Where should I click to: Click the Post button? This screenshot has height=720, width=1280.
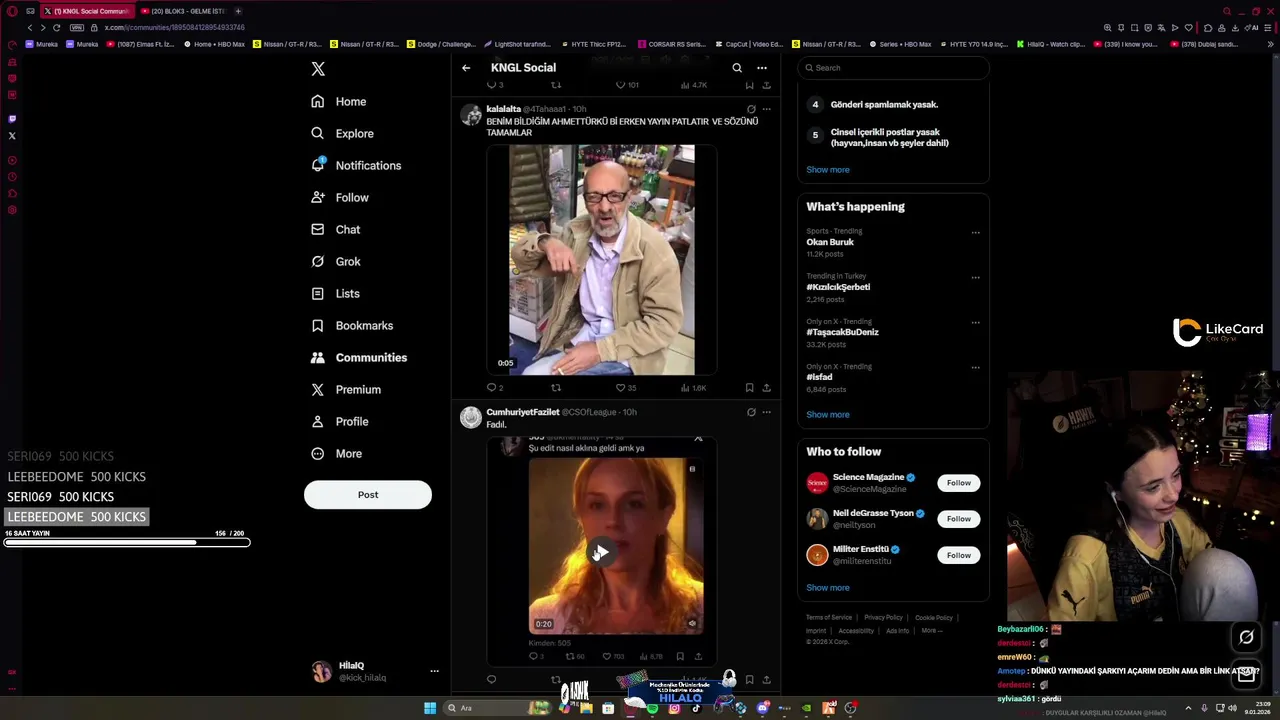pos(368,494)
